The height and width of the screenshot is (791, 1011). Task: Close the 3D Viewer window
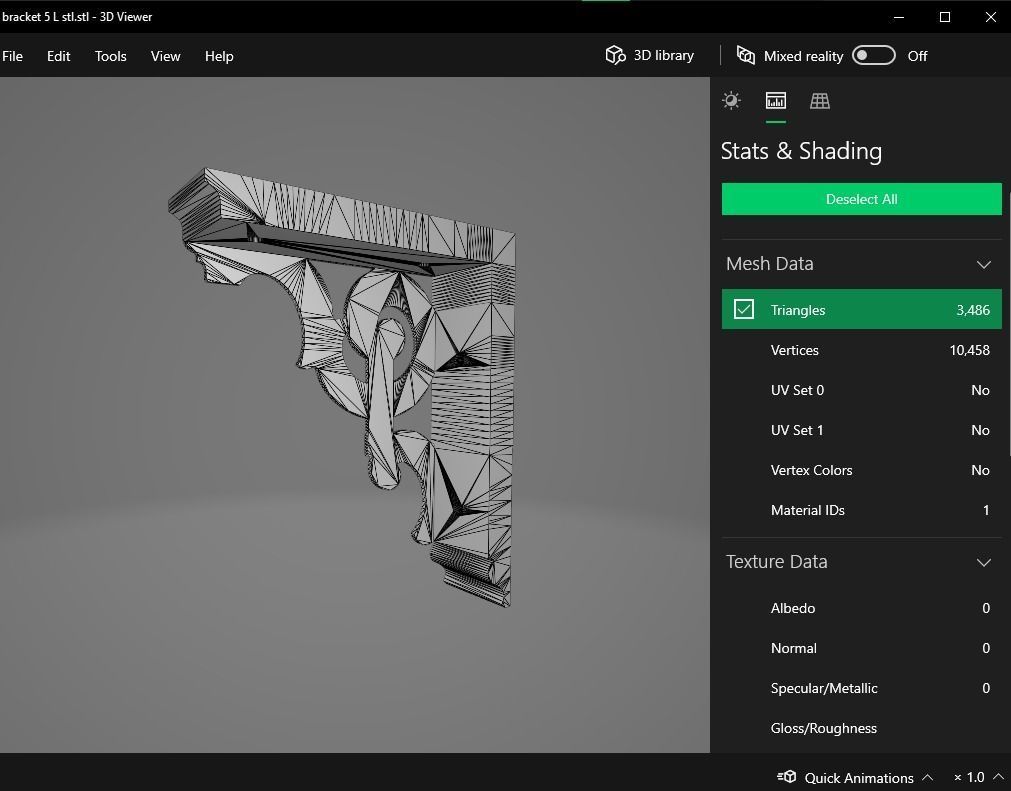click(x=990, y=17)
